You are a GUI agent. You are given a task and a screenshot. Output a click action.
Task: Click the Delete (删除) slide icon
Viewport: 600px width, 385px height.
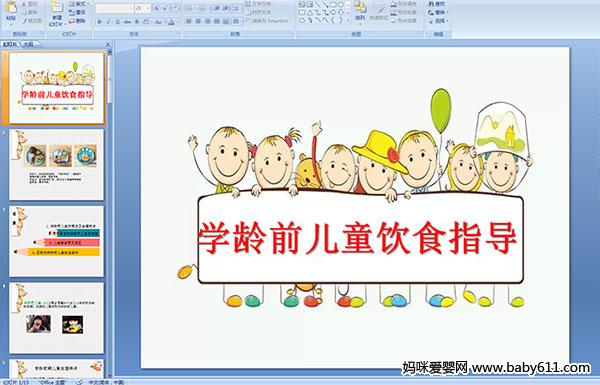click(x=72, y=21)
